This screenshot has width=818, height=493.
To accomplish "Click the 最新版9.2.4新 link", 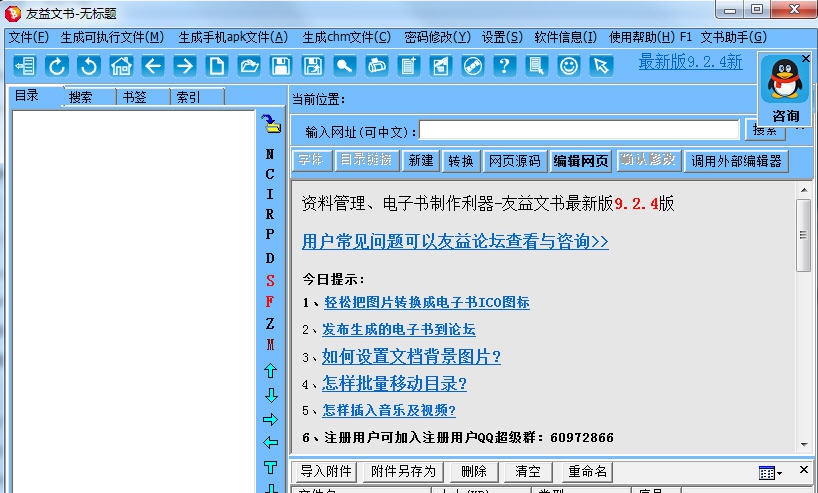I will click(690, 62).
